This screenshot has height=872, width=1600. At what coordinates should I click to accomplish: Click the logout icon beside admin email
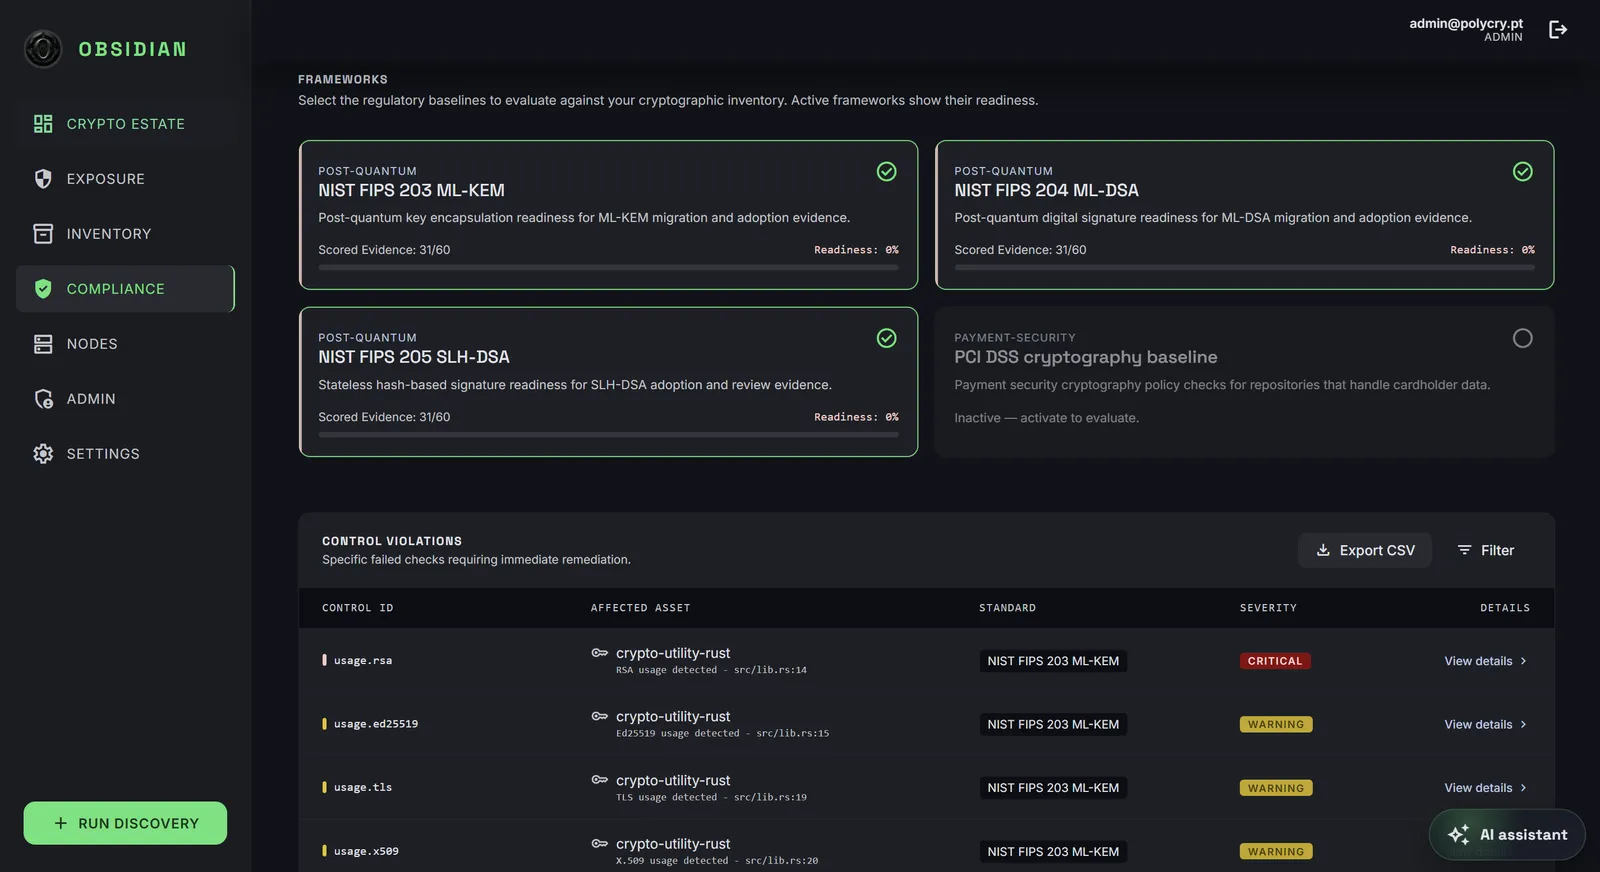click(x=1558, y=30)
